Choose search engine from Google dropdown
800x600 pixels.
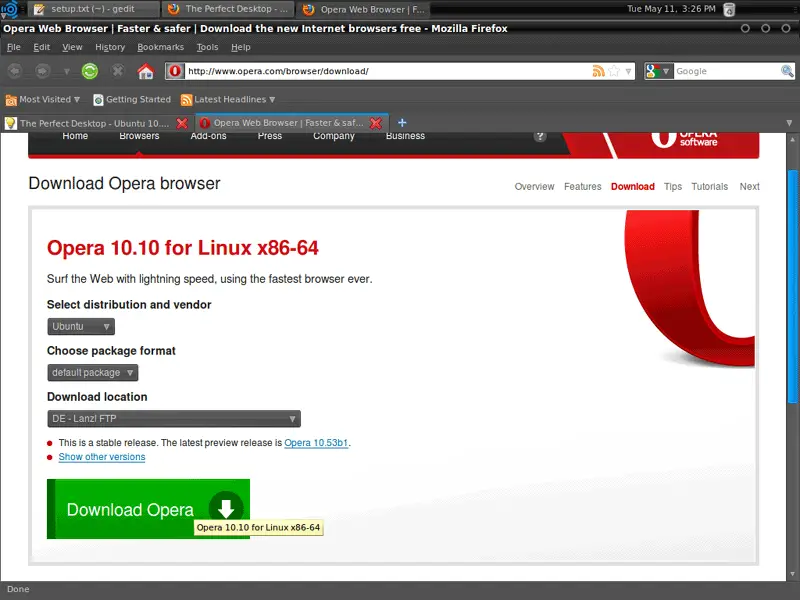pyautogui.click(x=658, y=71)
